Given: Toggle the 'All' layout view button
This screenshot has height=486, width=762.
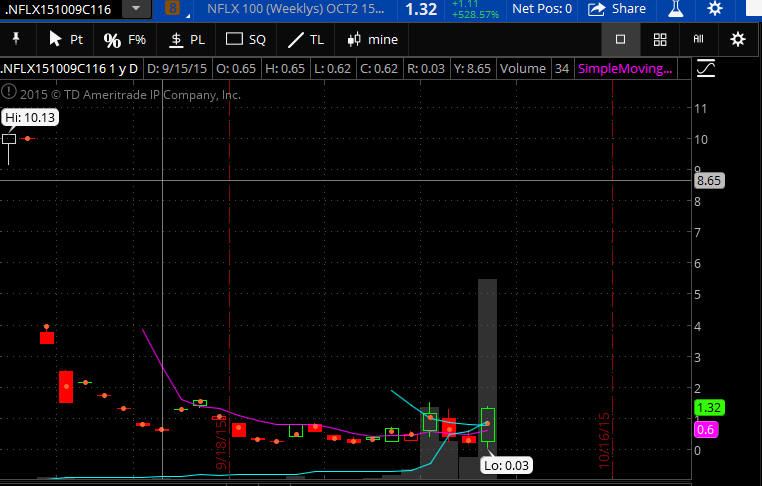Looking at the screenshot, I should coord(698,39).
